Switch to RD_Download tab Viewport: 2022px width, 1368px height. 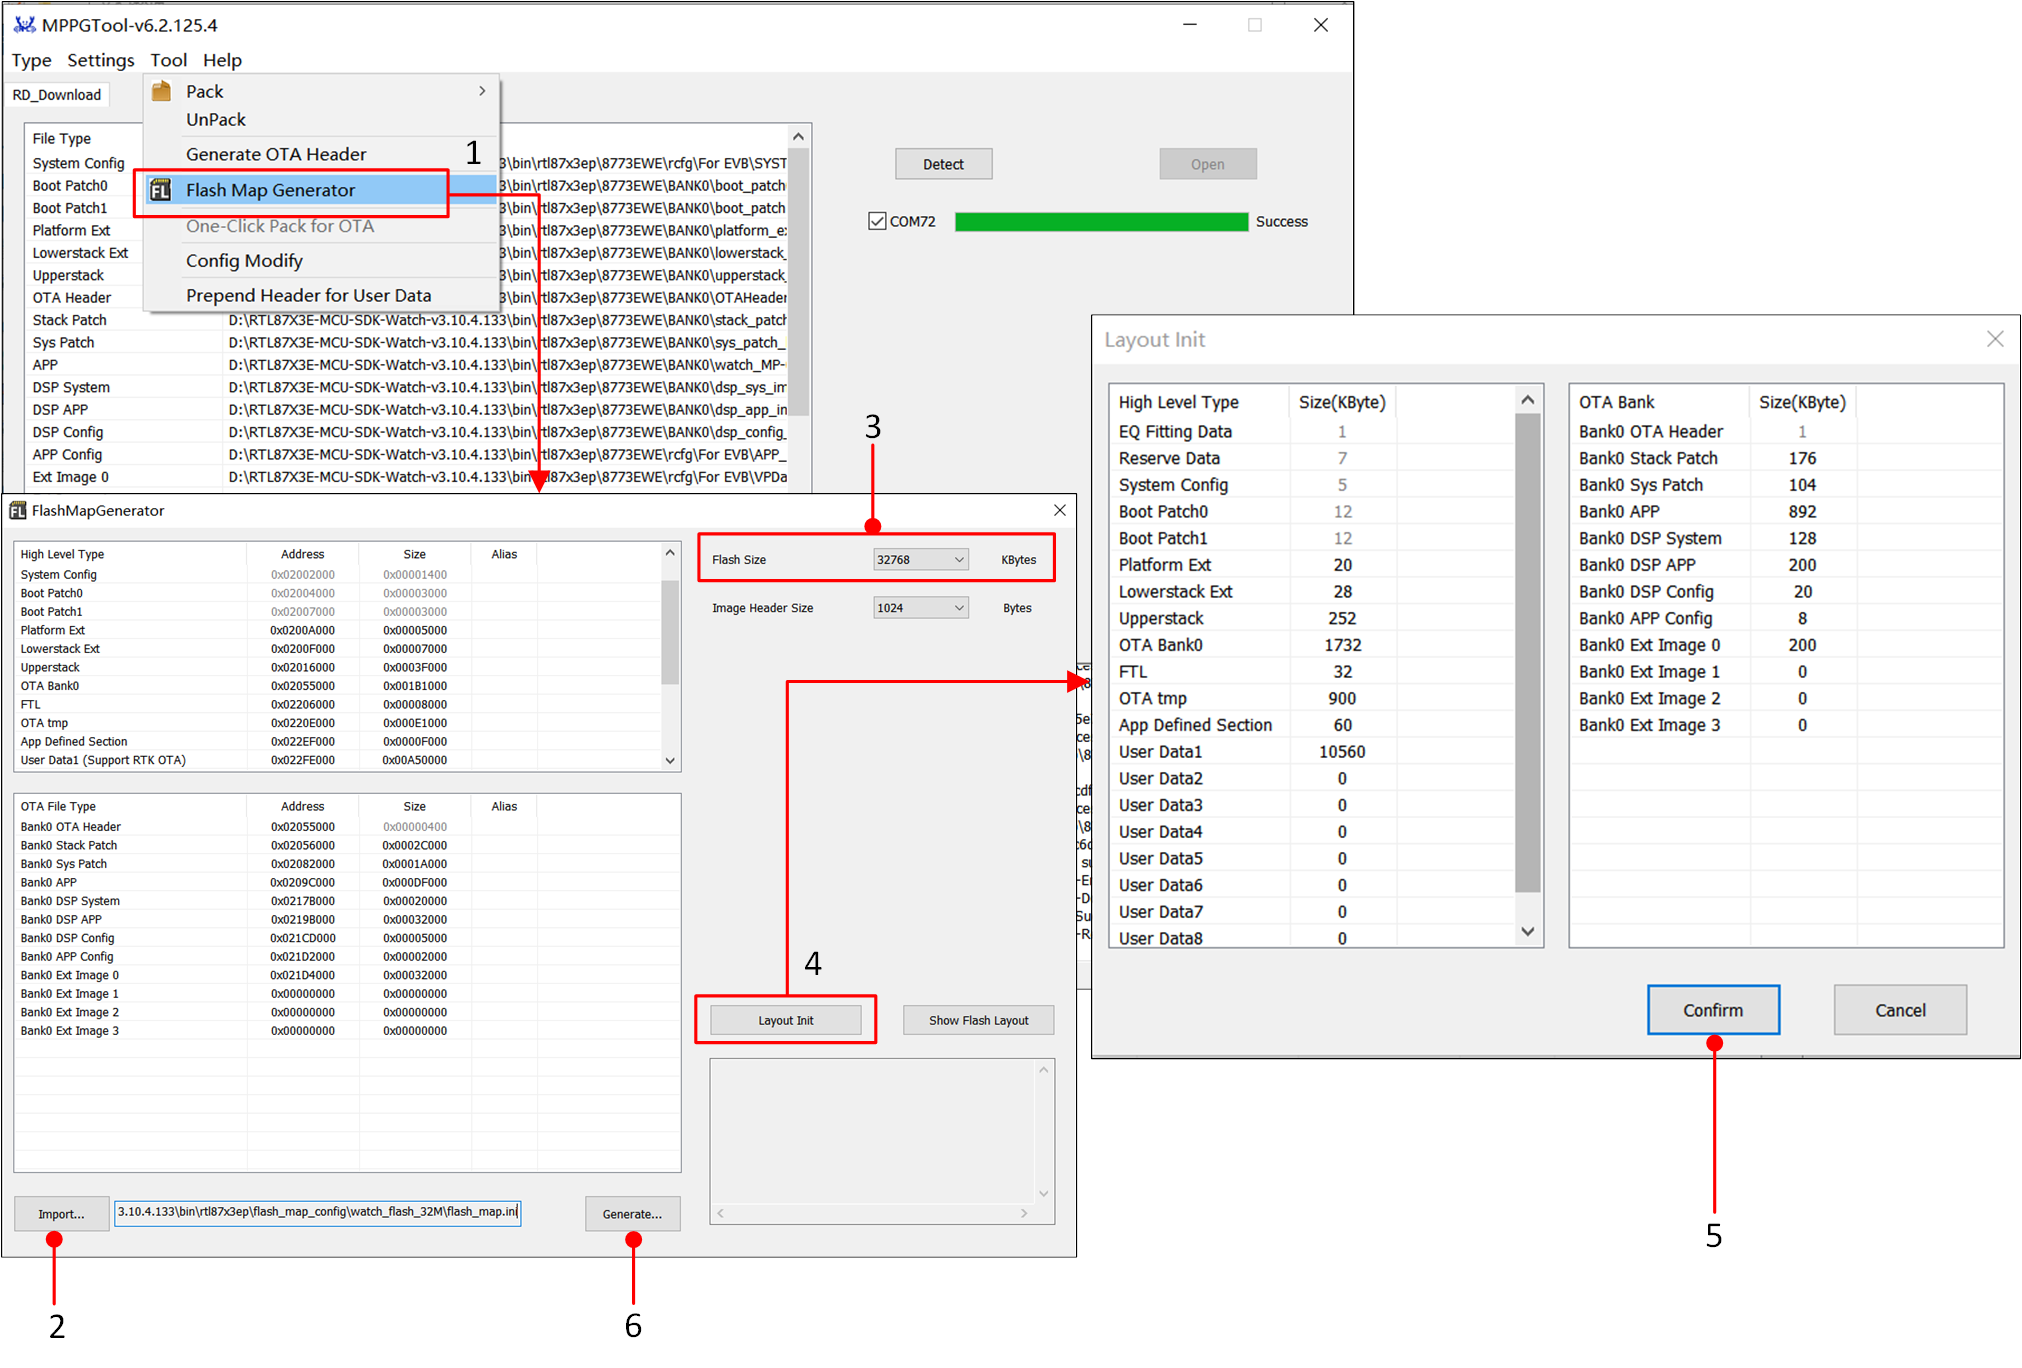pyautogui.click(x=57, y=95)
